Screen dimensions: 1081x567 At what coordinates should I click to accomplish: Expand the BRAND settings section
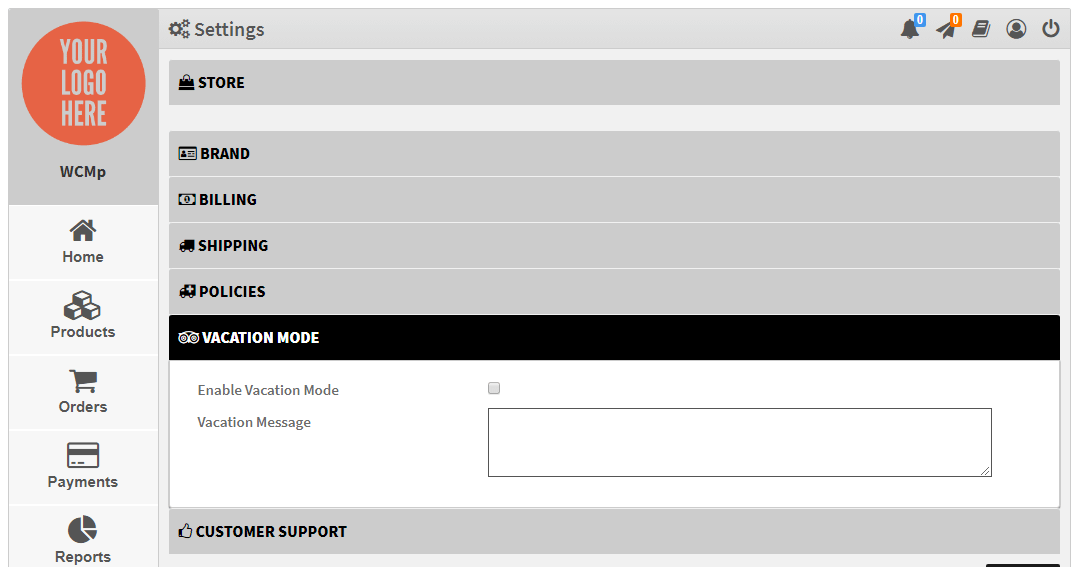614,154
